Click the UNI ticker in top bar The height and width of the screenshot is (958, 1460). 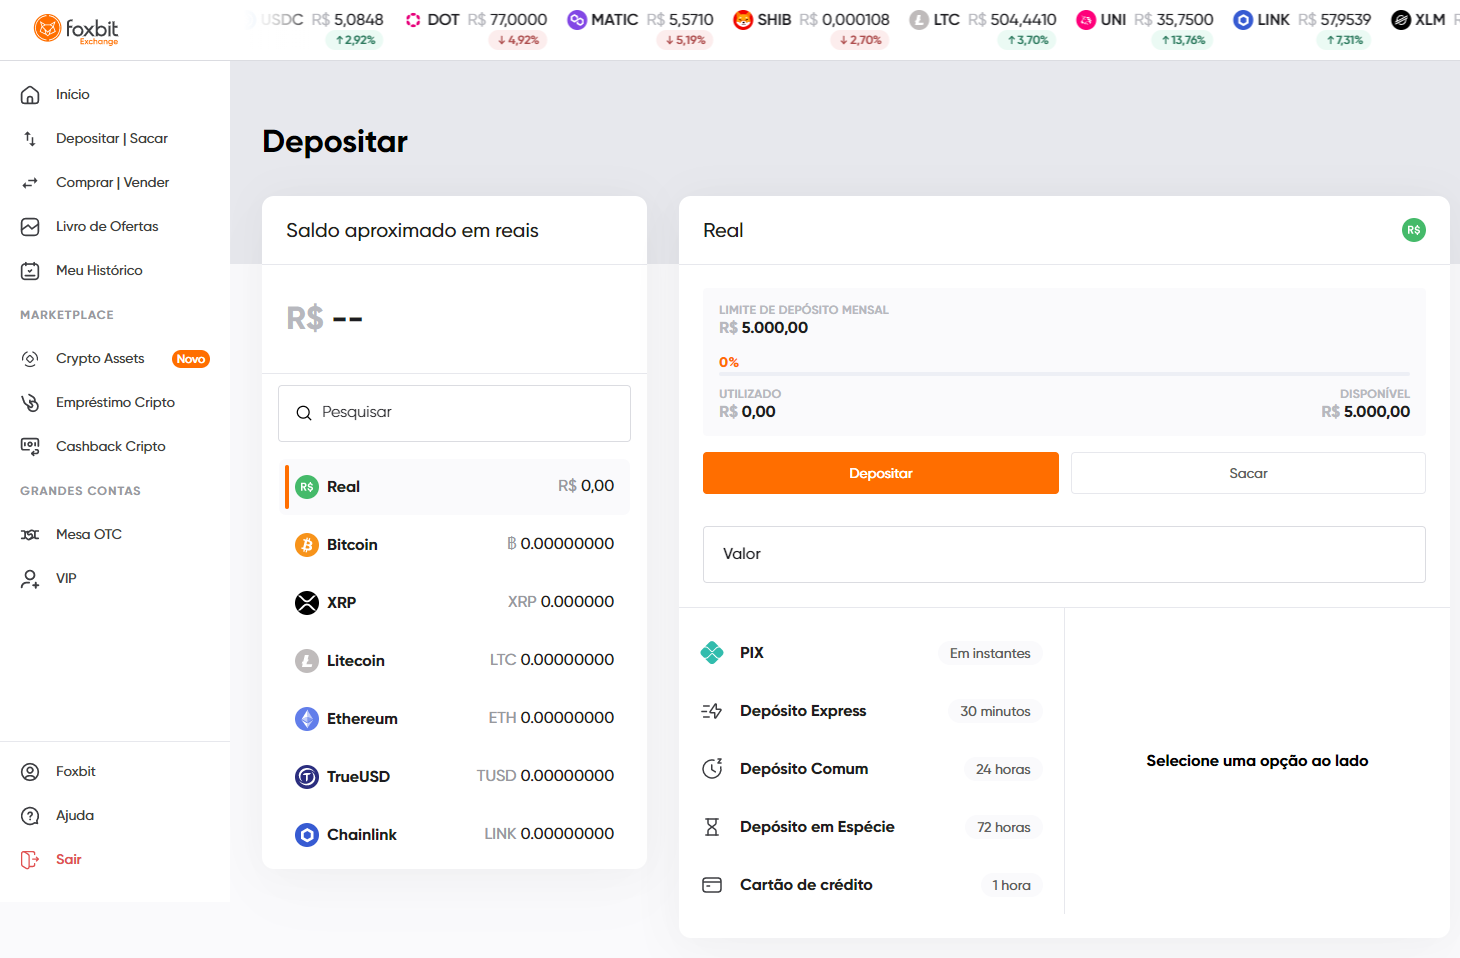[1144, 28]
